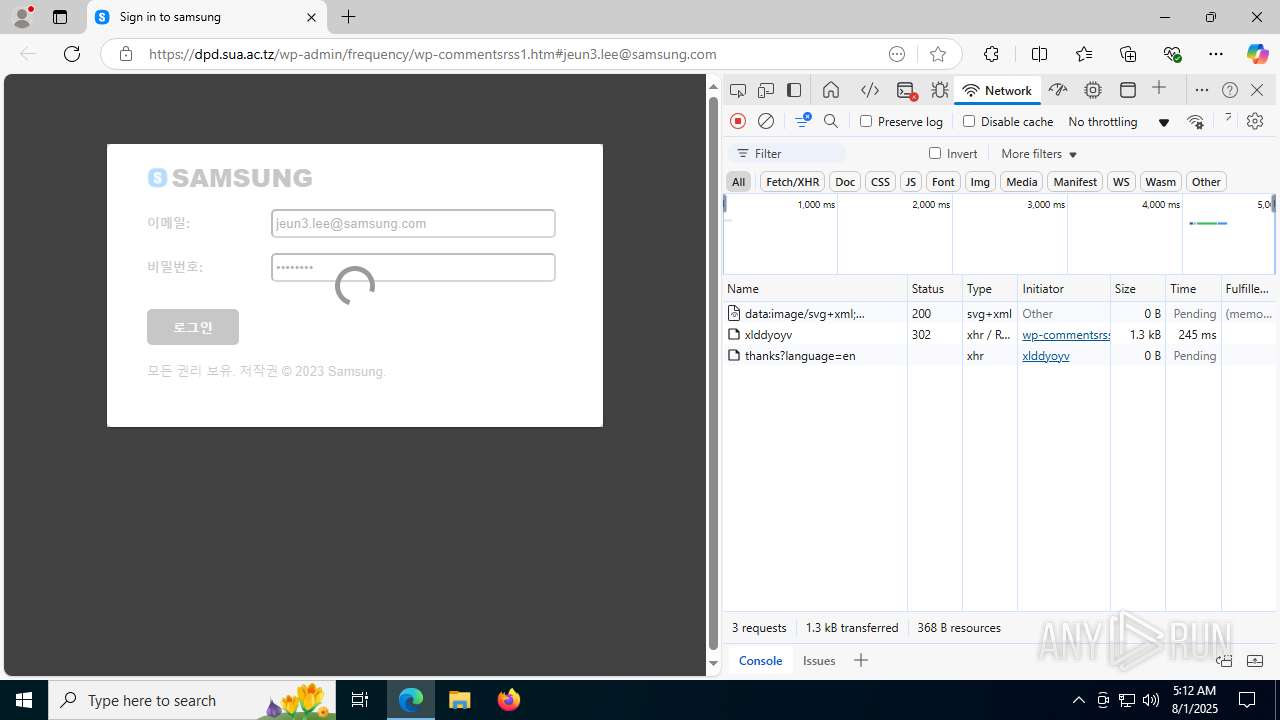Click the password input field
This screenshot has height=720, width=1280.
[413, 267]
